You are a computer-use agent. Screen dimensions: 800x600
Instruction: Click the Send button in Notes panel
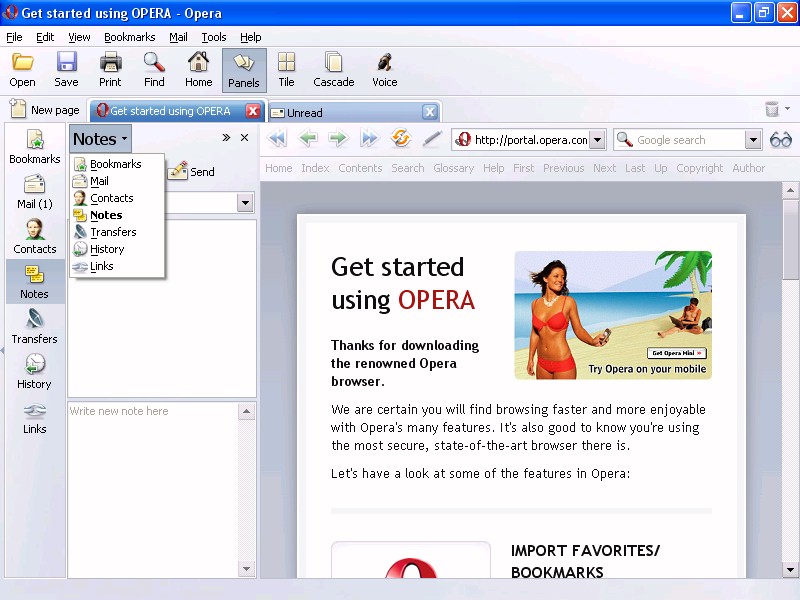(x=192, y=172)
